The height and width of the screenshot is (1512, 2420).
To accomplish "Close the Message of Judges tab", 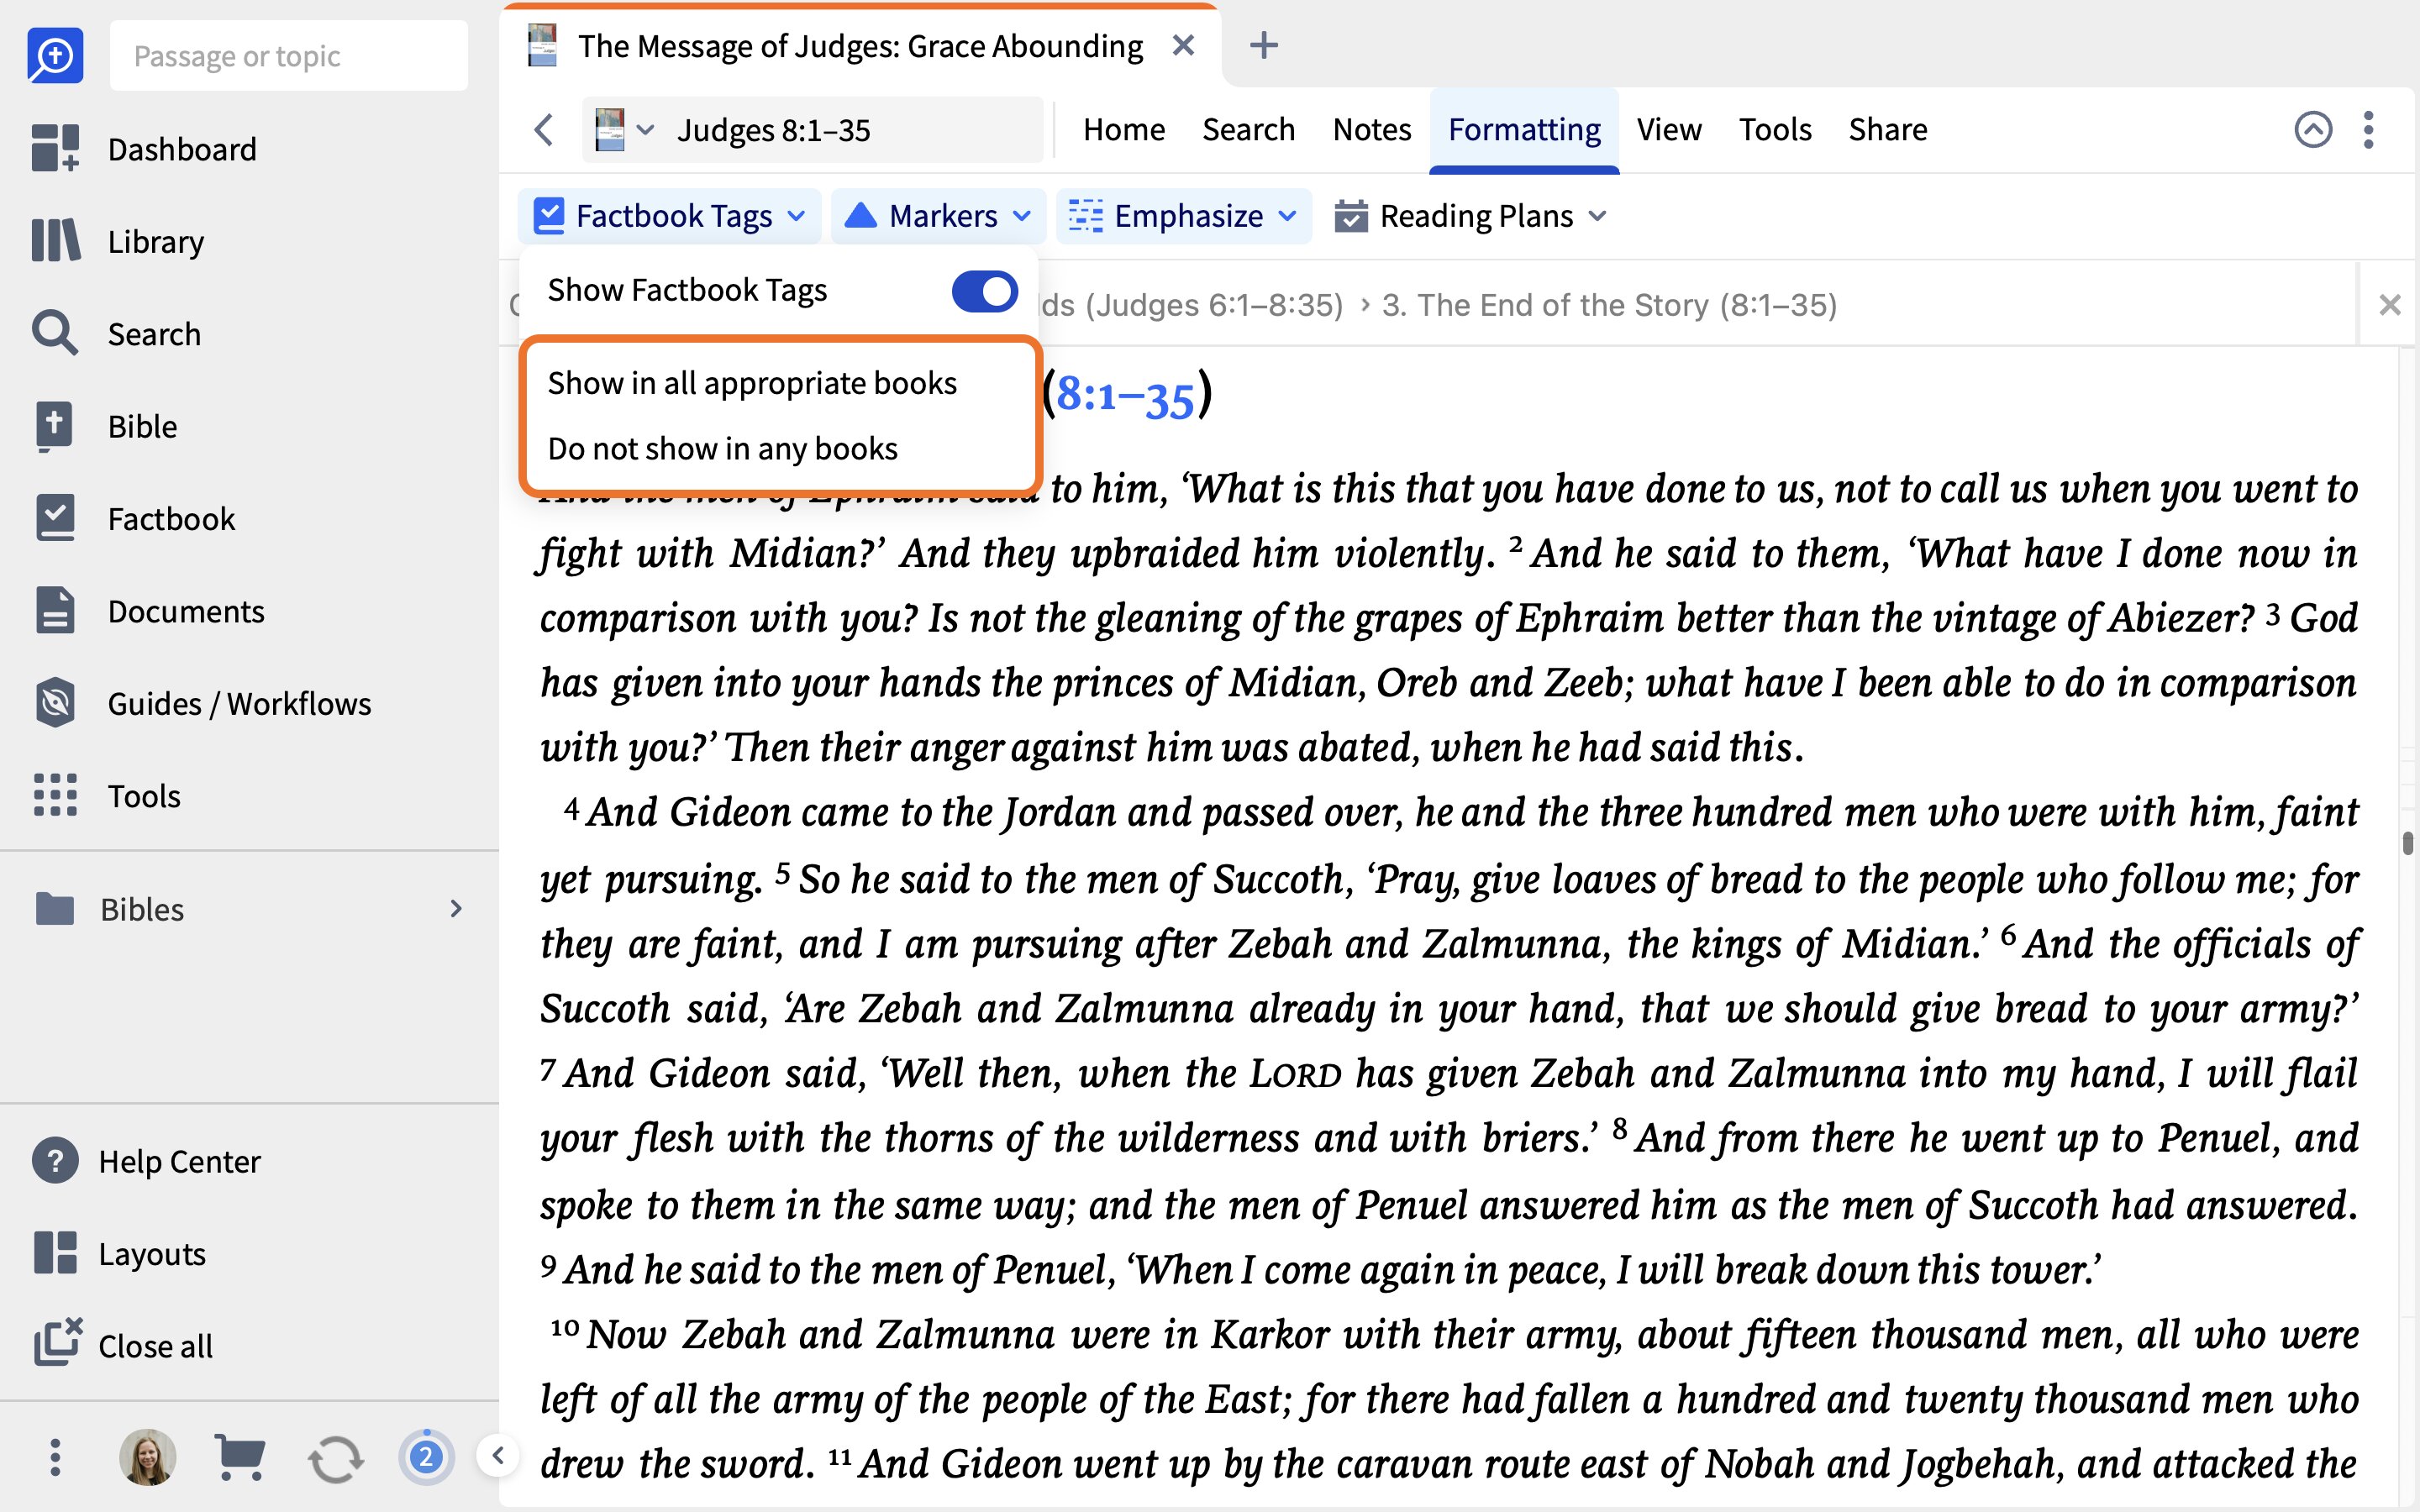I will point(1183,45).
